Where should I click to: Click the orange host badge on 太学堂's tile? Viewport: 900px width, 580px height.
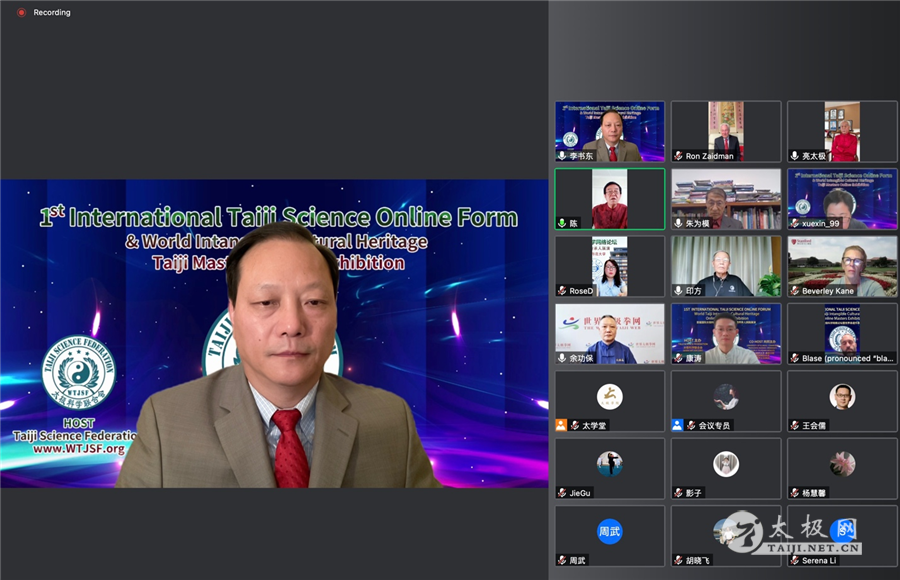click(x=562, y=425)
